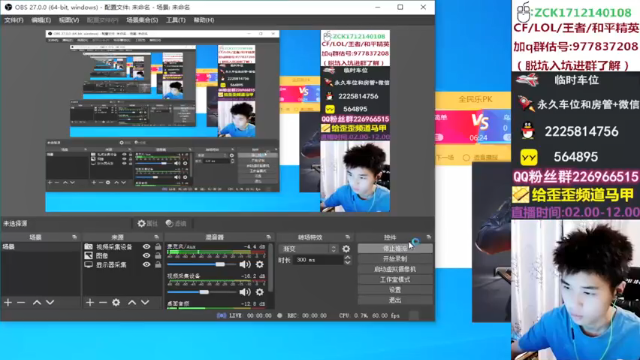The width and height of the screenshot is (640, 360).
Task: Hide the 显示器采集 source with eye icon
Action: 146,264
